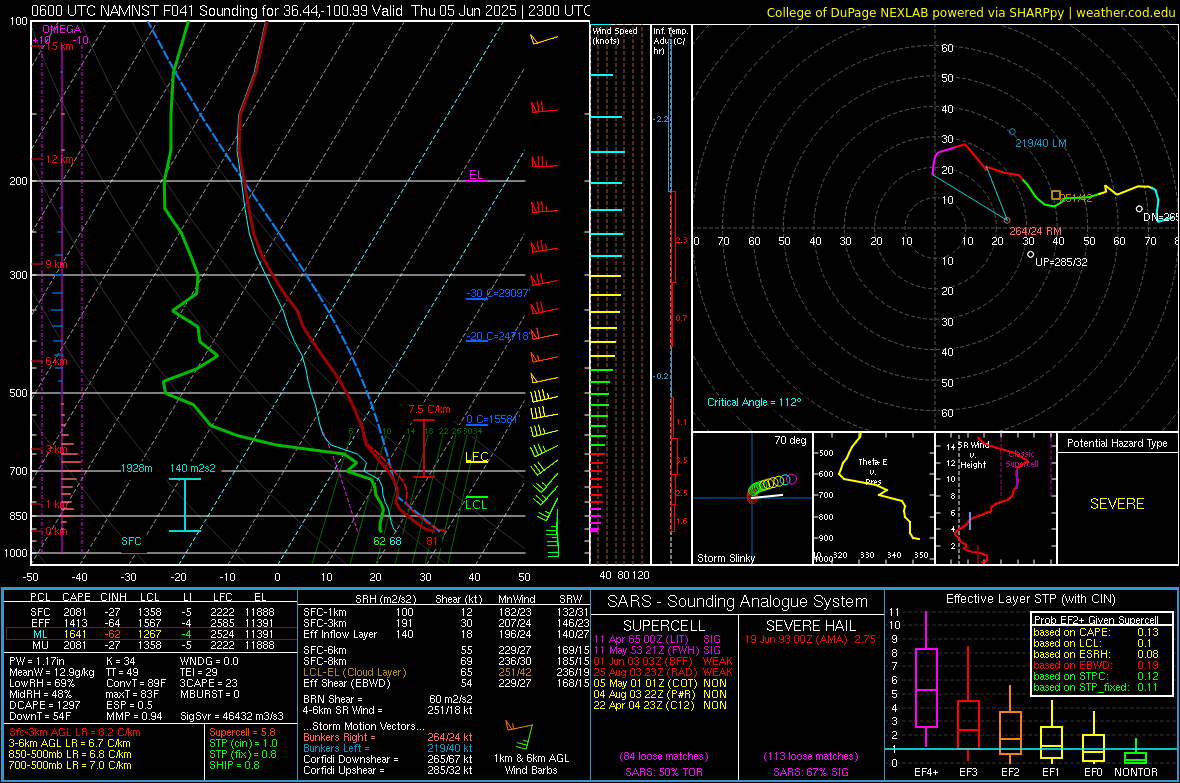Select the MU parcel row

coord(151,644)
